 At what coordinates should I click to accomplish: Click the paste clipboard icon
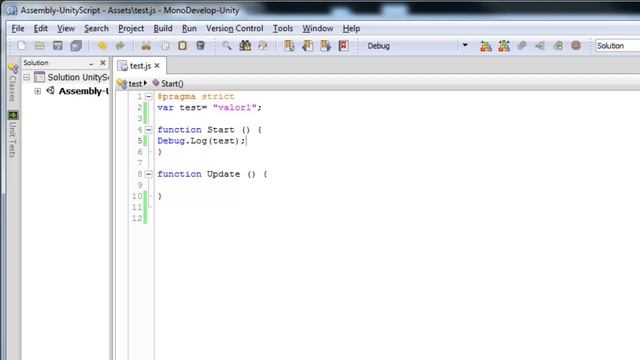click(x=182, y=46)
